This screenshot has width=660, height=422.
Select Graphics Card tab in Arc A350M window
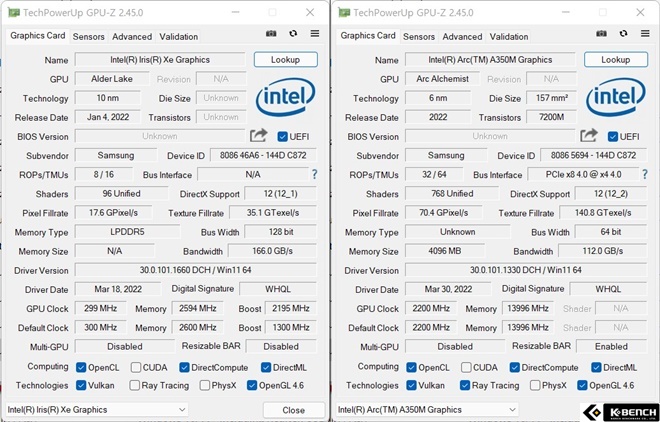click(x=368, y=36)
